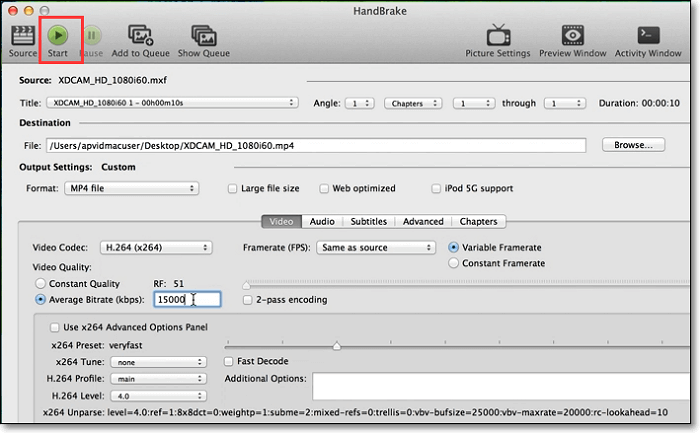Click the Browse... destination button

pos(632,145)
